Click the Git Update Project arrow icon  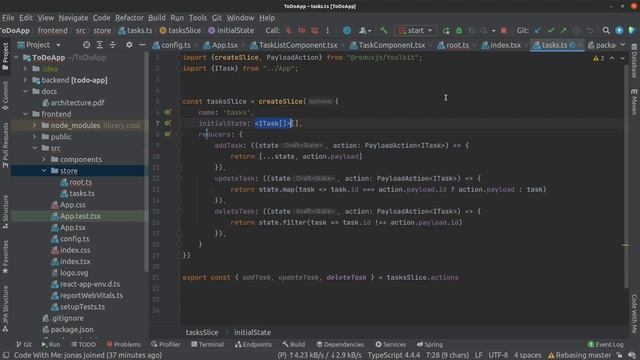pyautogui.click(x=538, y=31)
